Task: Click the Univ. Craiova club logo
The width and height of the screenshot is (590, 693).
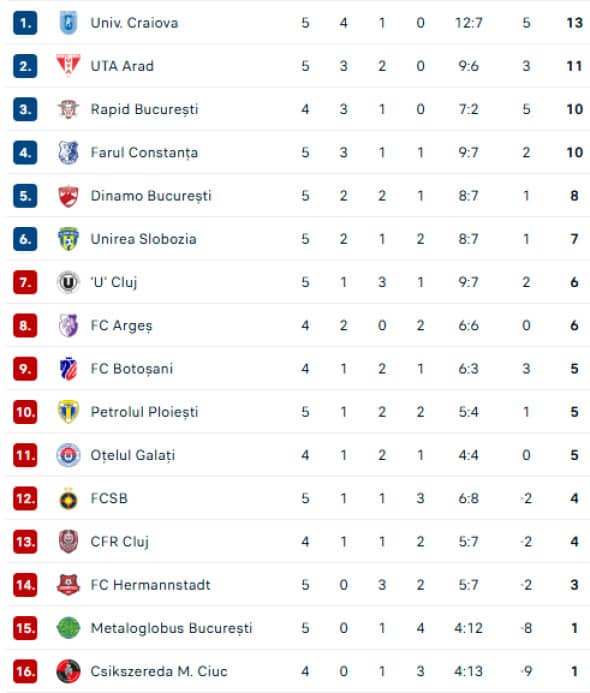Action: tap(69, 23)
